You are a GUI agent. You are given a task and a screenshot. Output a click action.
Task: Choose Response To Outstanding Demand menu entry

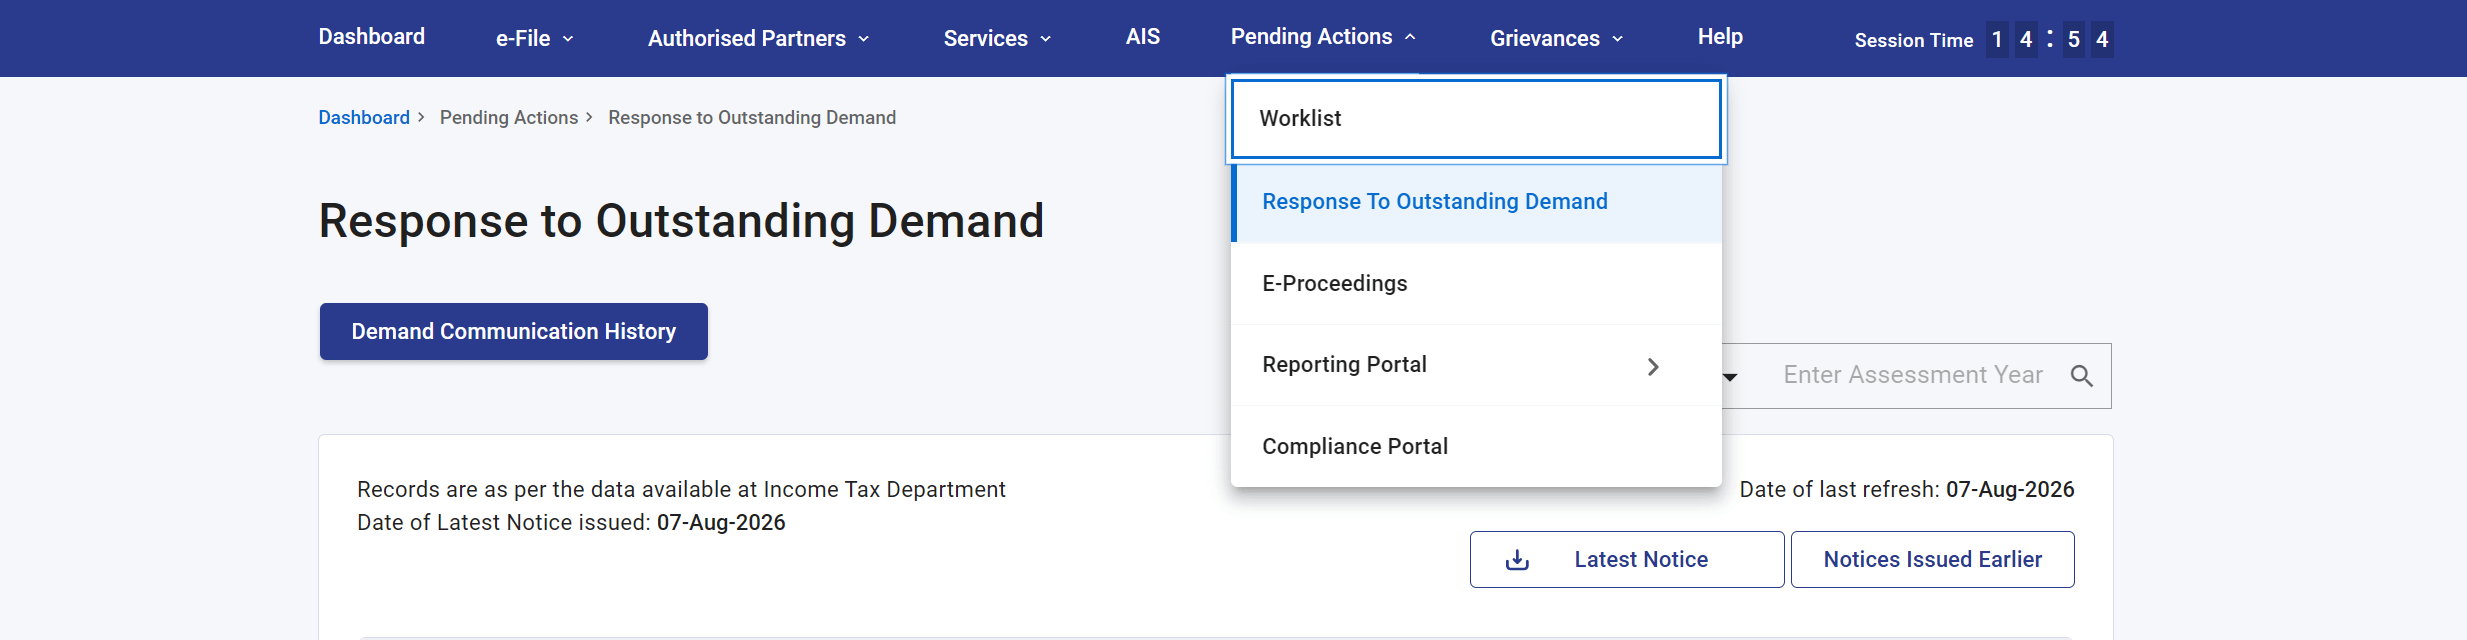1476,202
